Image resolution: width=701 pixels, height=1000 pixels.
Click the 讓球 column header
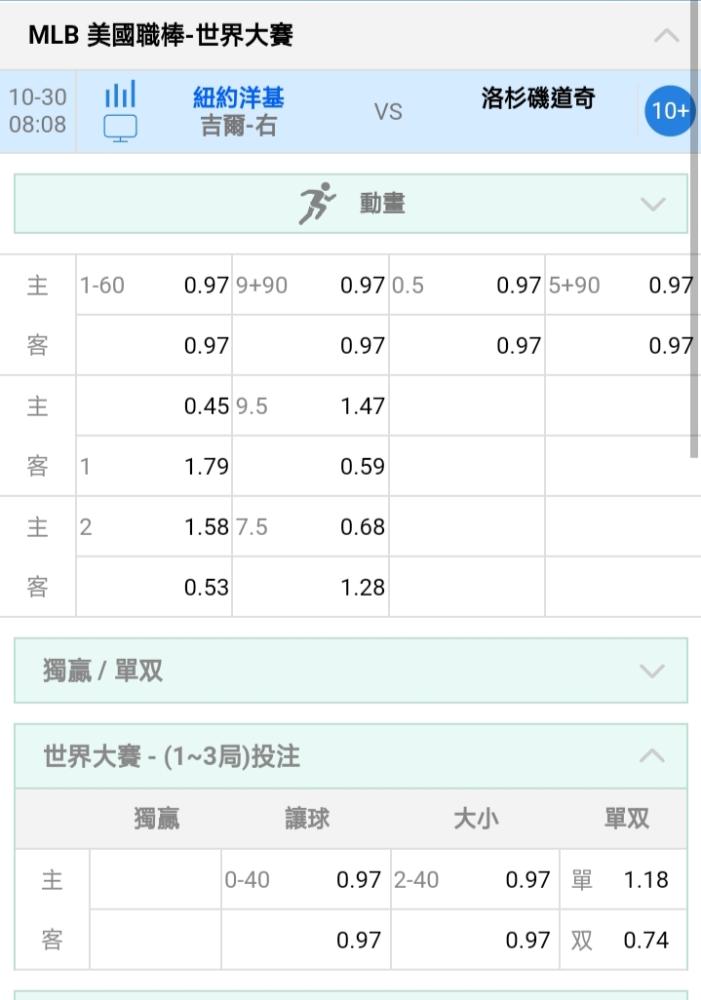pyautogui.click(x=307, y=818)
